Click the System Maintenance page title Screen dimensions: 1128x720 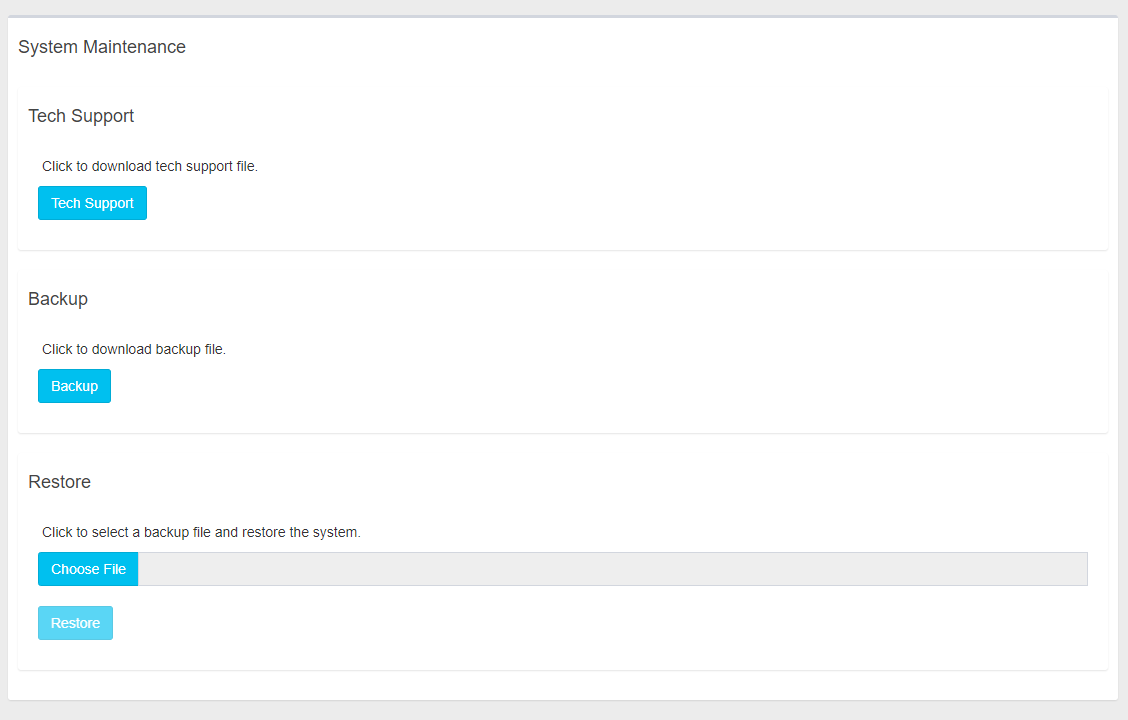[x=102, y=47]
